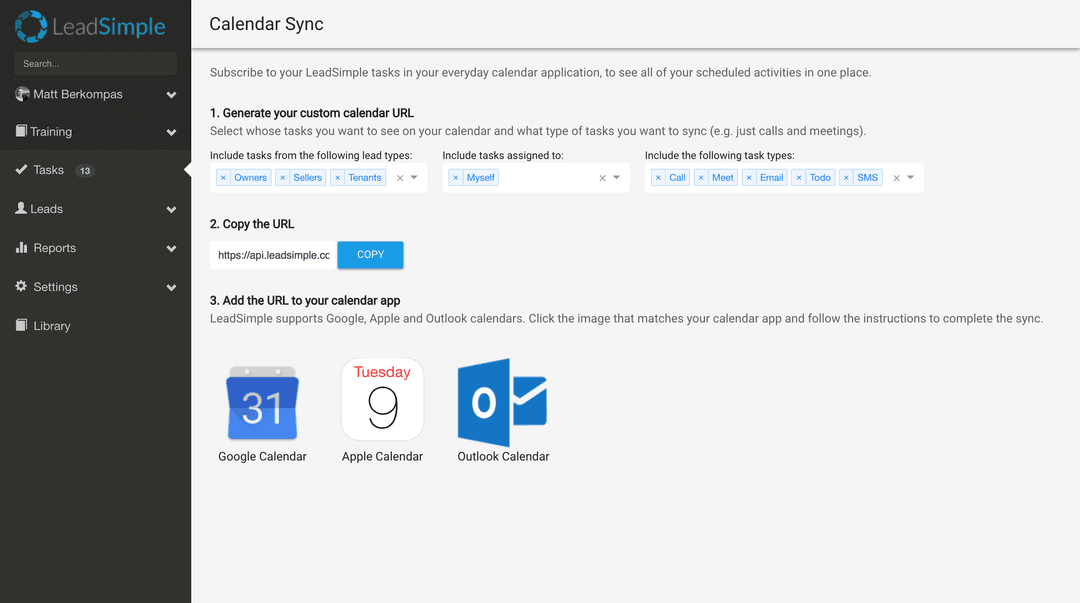The width and height of the screenshot is (1080, 603).
Task: Click the calendar URL text field
Action: (273, 255)
